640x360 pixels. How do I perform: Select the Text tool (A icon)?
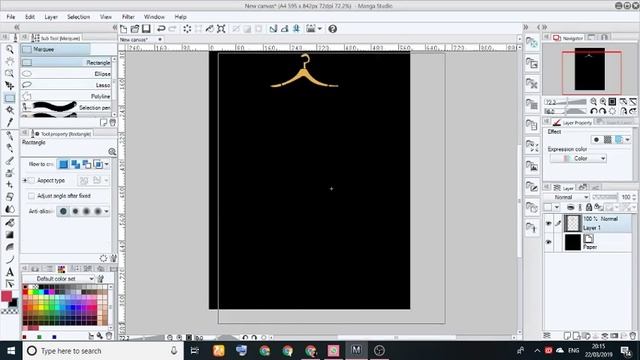click(9, 272)
